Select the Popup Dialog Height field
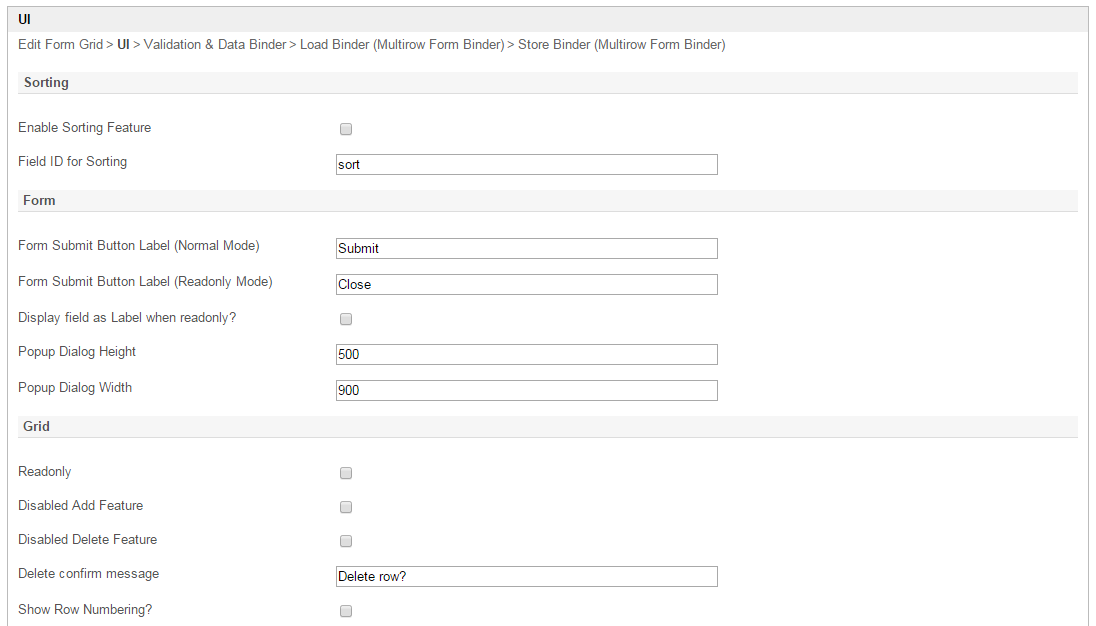1096x626 pixels. point(526,355)
